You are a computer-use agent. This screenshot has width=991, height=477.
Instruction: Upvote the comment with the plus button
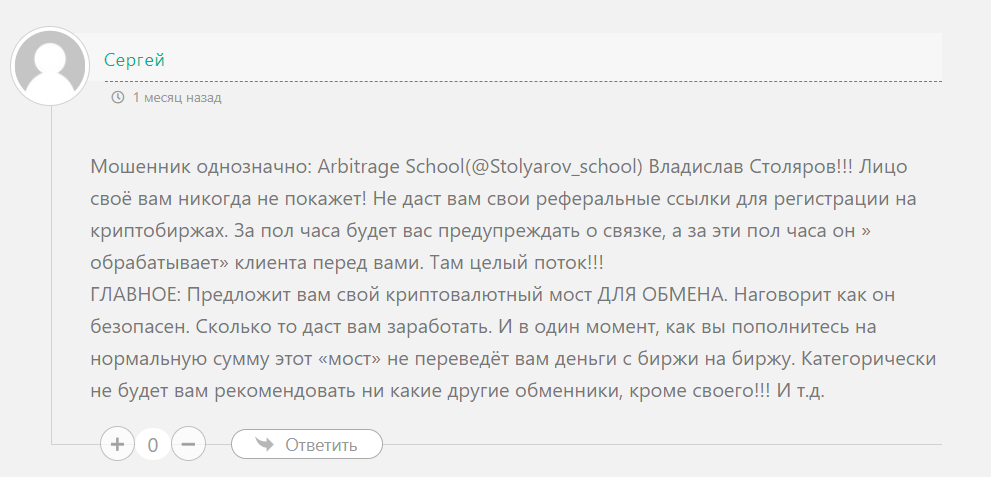tap(117, 445)
